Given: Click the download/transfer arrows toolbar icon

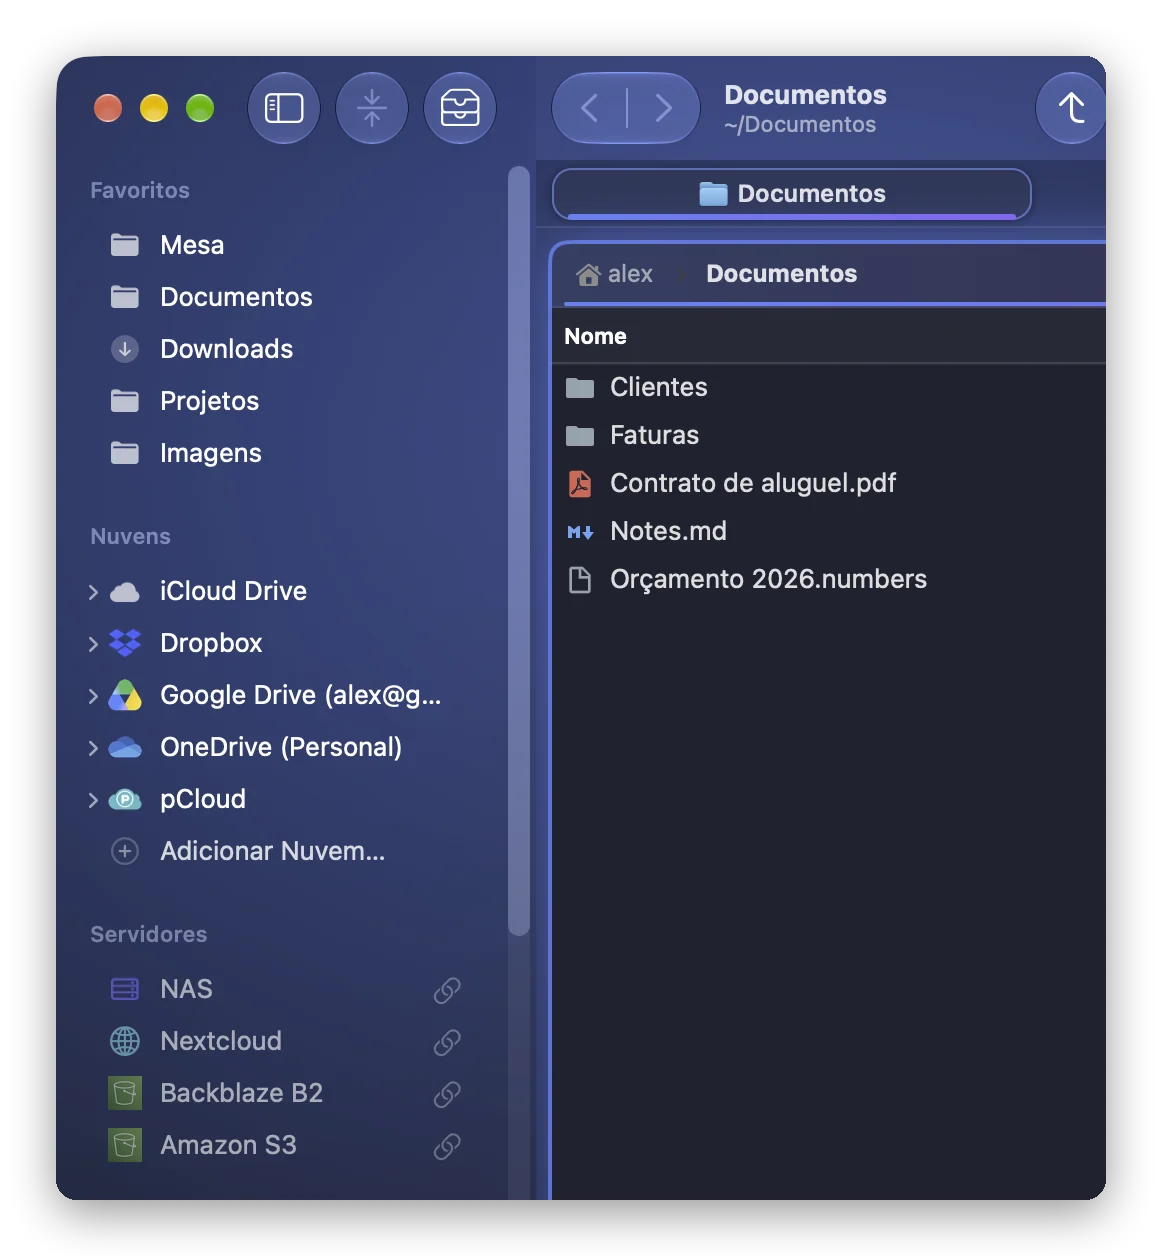Looking at the screenshot, I should click(372, 108).
